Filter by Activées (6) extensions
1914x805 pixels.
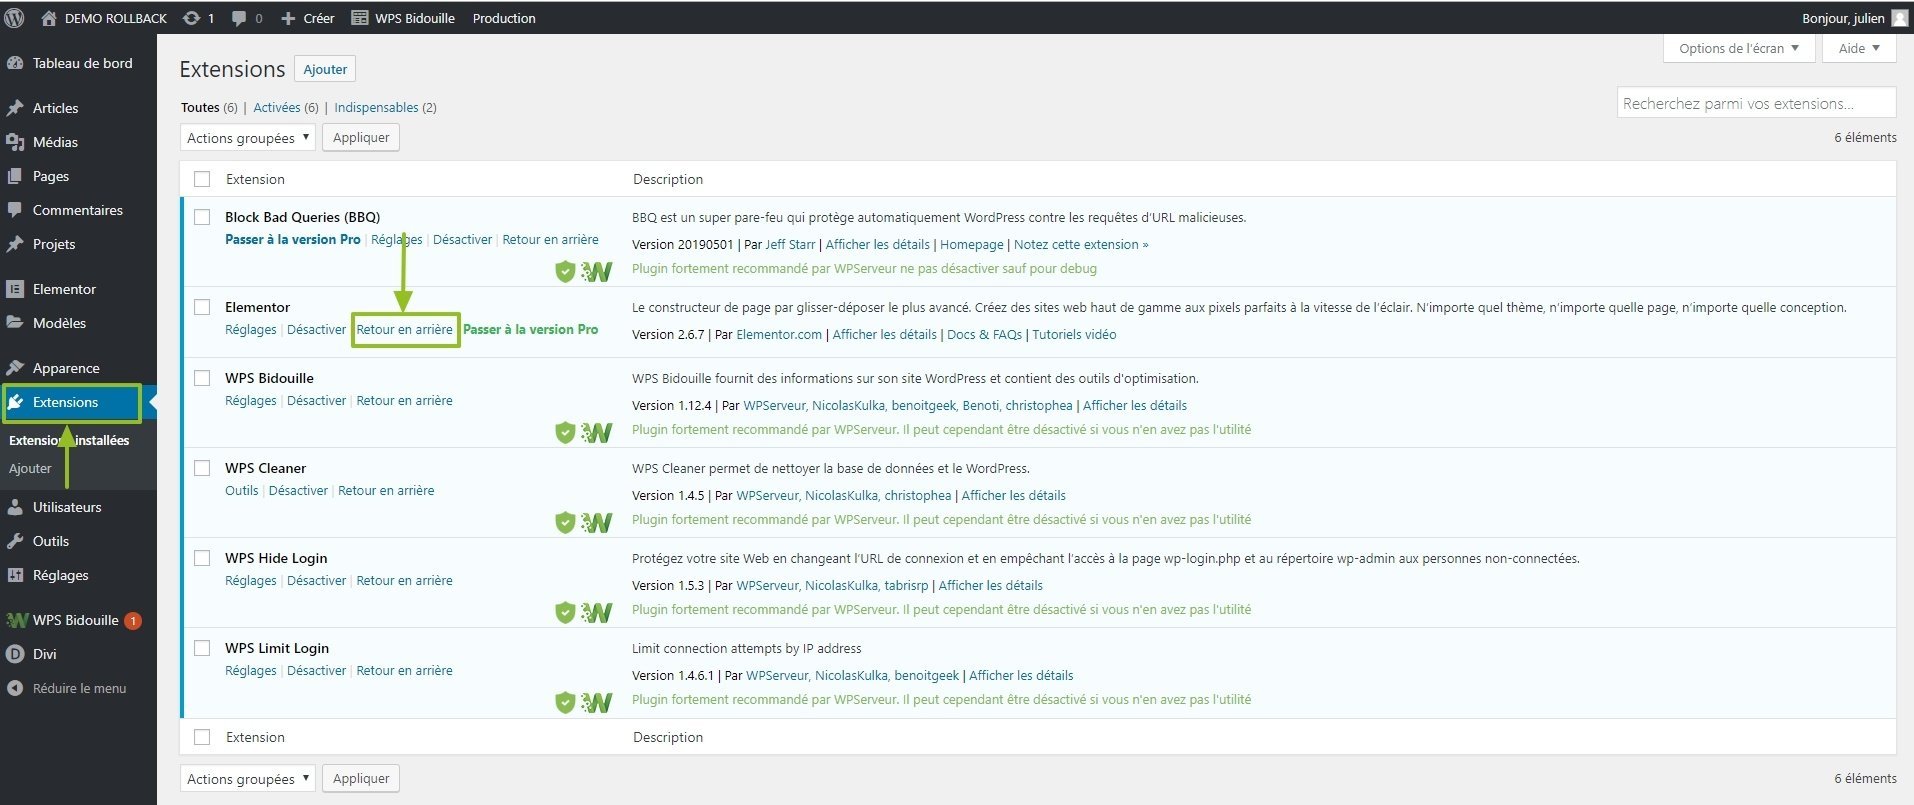(286, 107)
